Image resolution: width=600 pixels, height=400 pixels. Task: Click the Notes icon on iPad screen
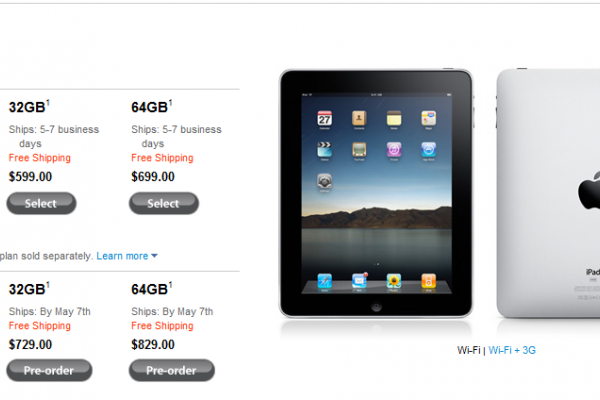click(x=394, y=118)
